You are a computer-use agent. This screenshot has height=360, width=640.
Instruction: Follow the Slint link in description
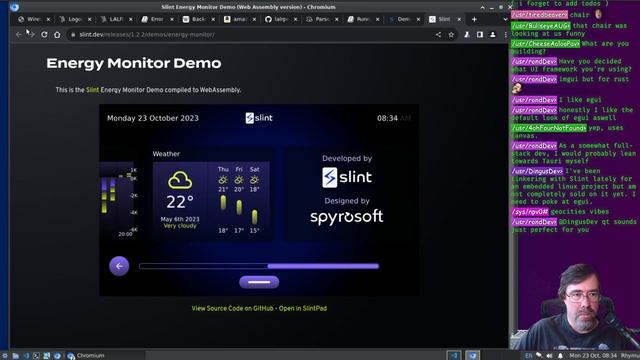click(x=92, y=90)
